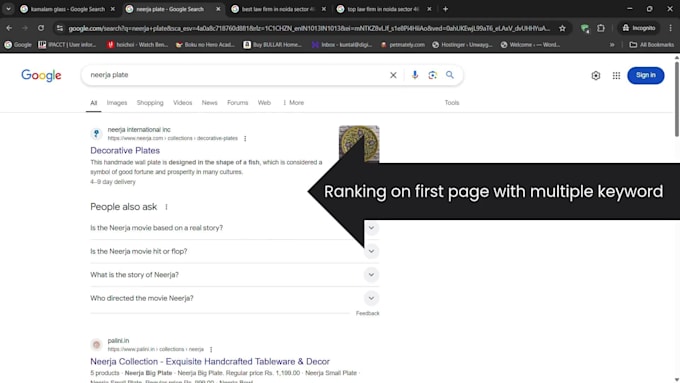
Task: Select the Images search tab
Action: [117, 103]
